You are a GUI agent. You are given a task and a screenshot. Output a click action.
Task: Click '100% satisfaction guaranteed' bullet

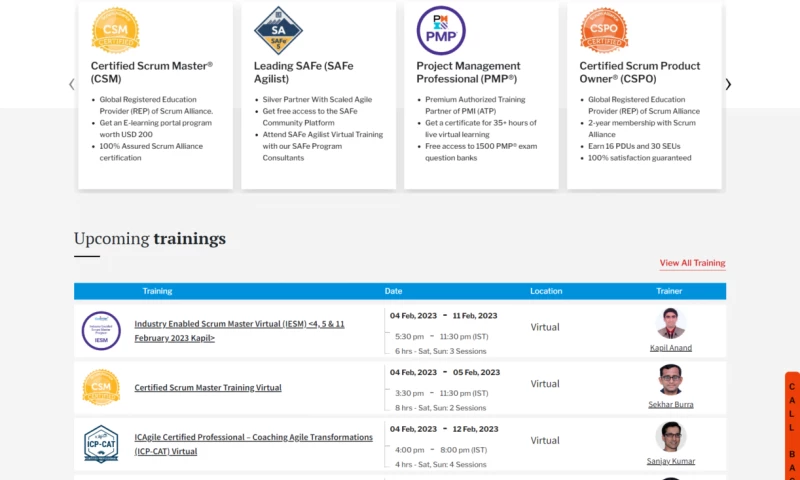(x=640, y=158)
